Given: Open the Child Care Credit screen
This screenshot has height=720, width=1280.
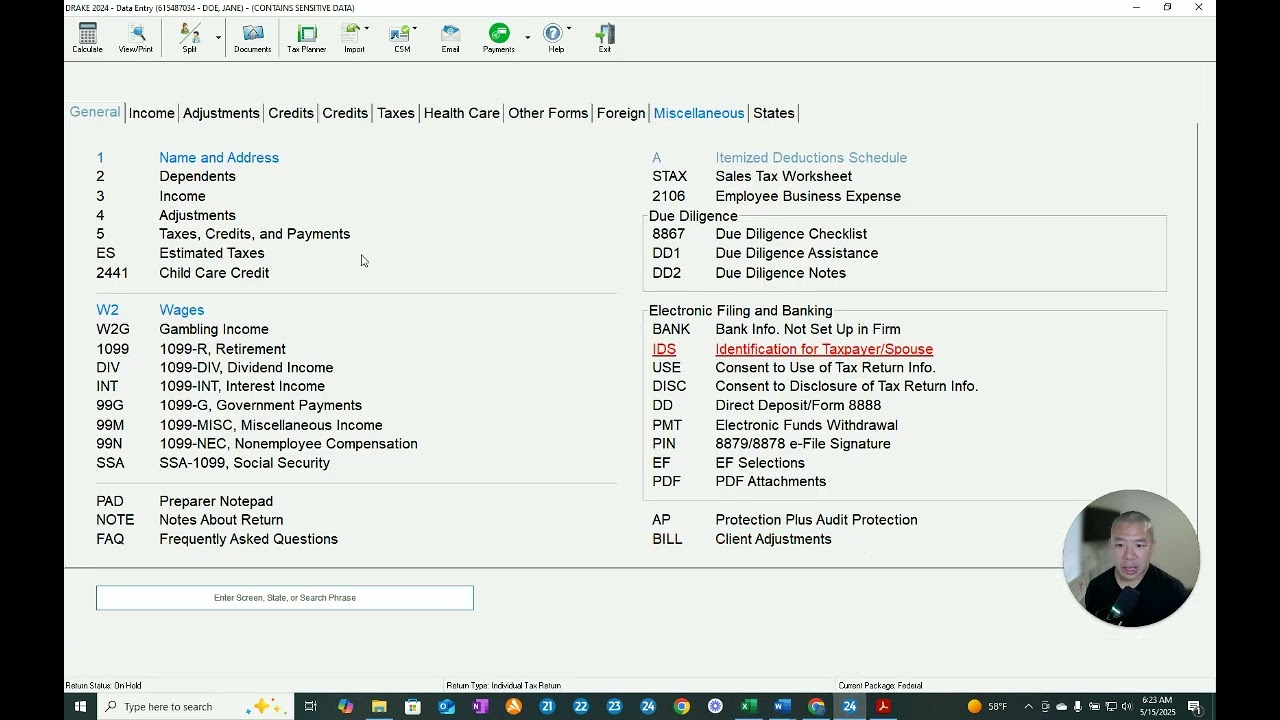Looking at the screenshot, I should [x=214, y=273].
